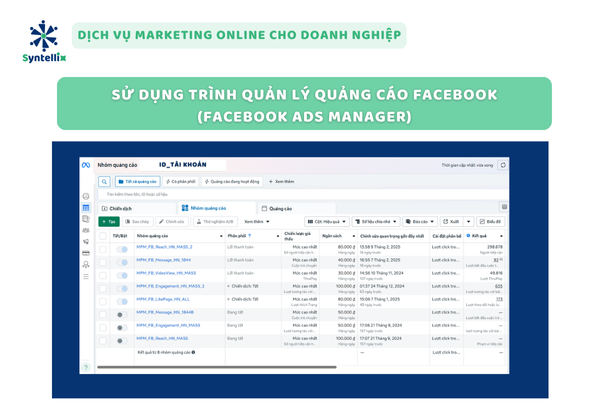Select Quảng cáo đang hoạt động filter

232,182
